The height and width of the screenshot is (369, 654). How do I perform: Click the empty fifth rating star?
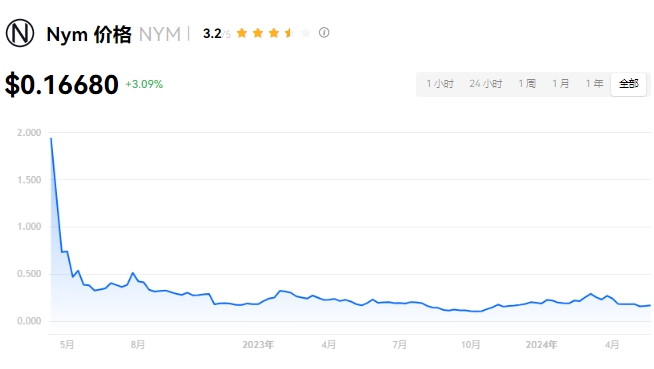306,33
